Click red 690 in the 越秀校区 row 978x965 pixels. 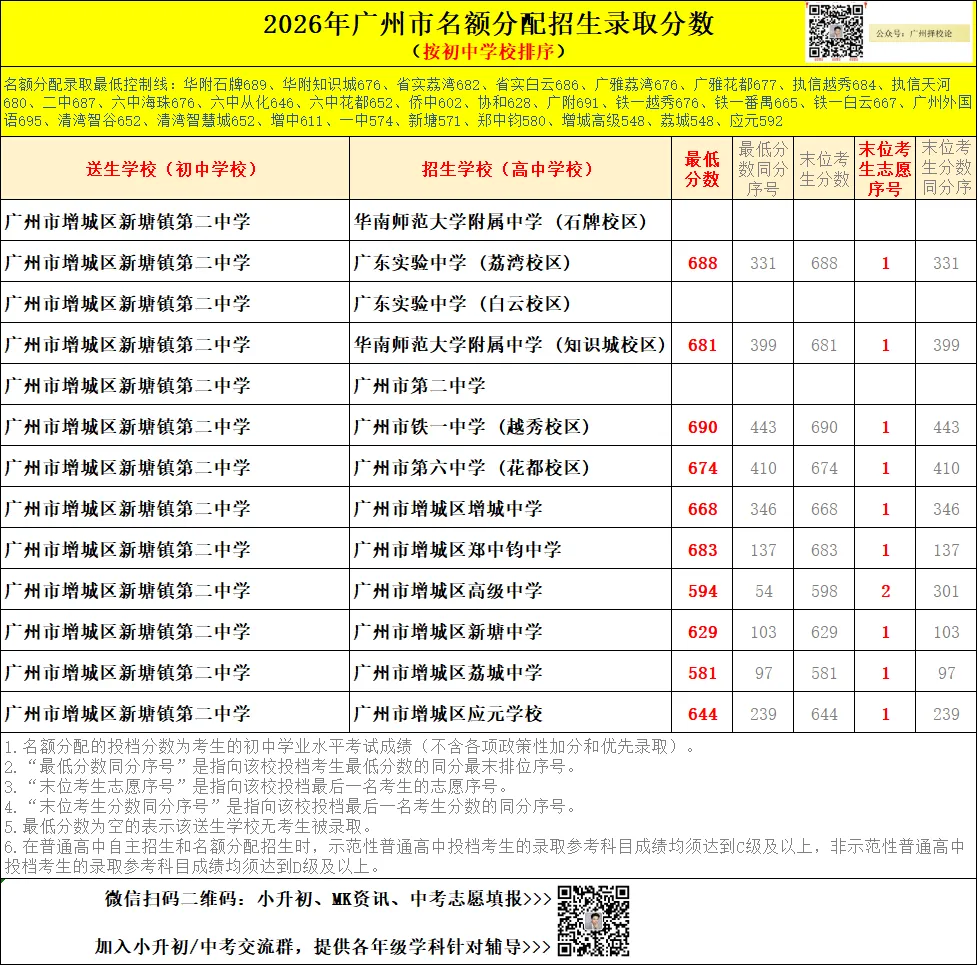(x=702, y=427)
